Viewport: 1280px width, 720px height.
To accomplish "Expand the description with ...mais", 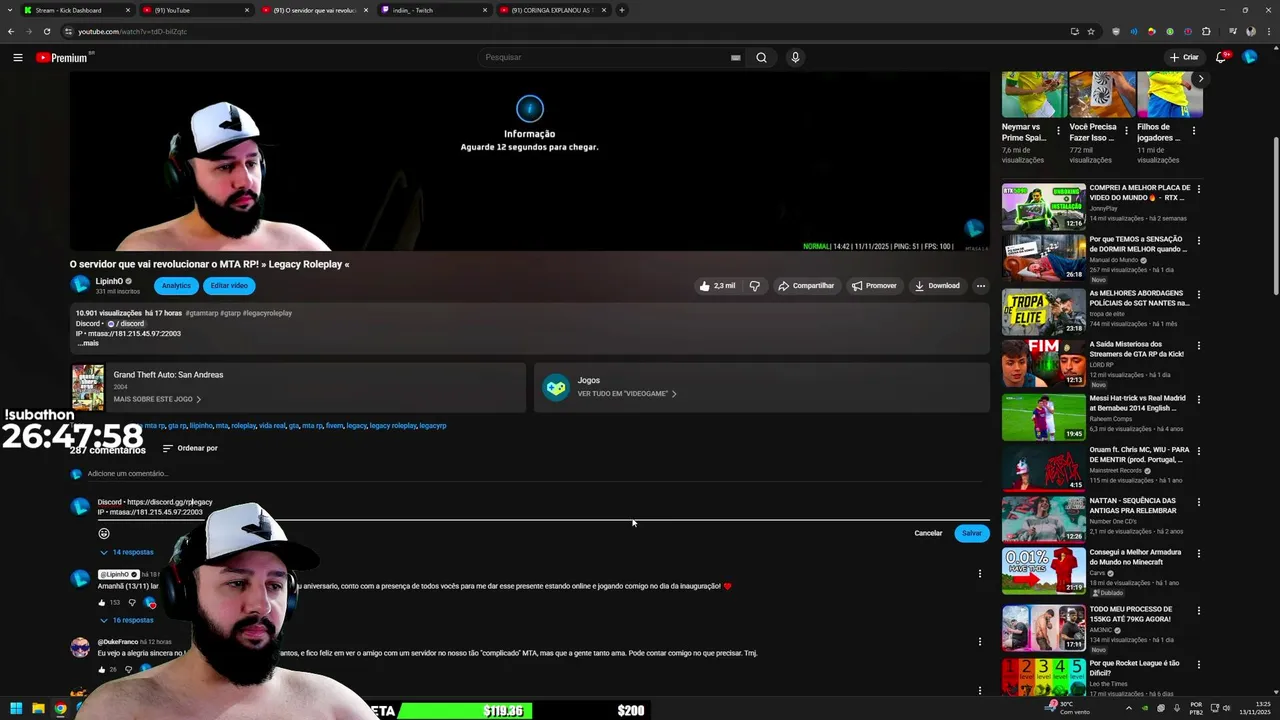I will 88,343.
